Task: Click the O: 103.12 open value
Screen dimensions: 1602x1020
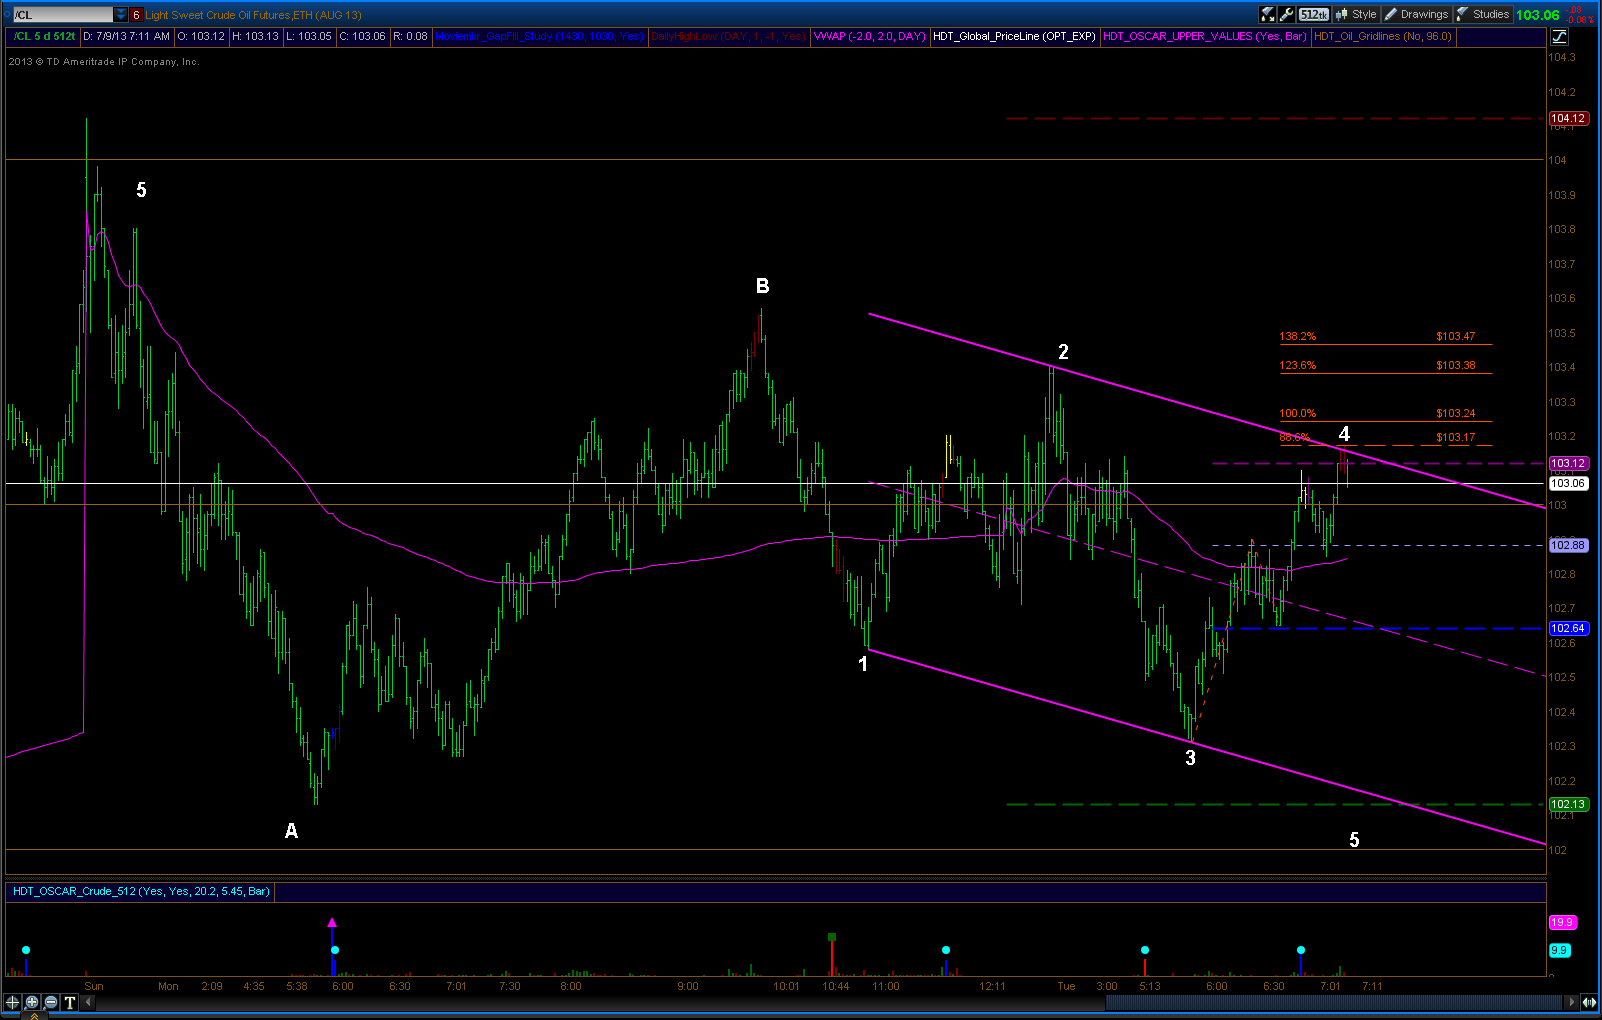Action: [x=200, y=36]
